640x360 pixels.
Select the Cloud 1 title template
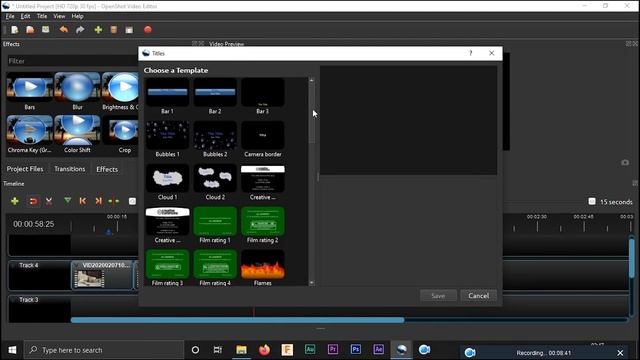tap(167, 182)
